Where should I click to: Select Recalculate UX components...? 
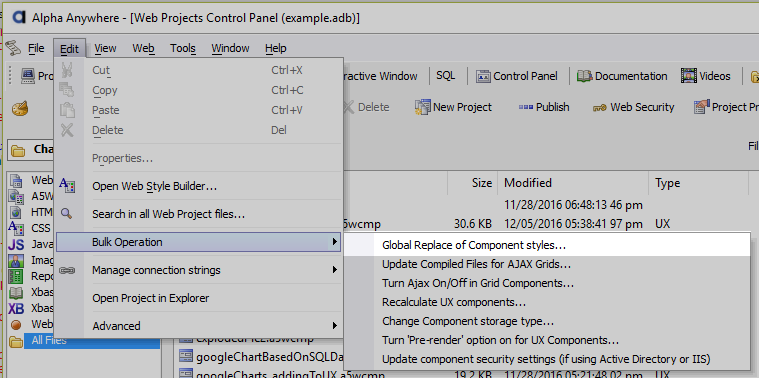pyautogui.click(x=454, y=302)
